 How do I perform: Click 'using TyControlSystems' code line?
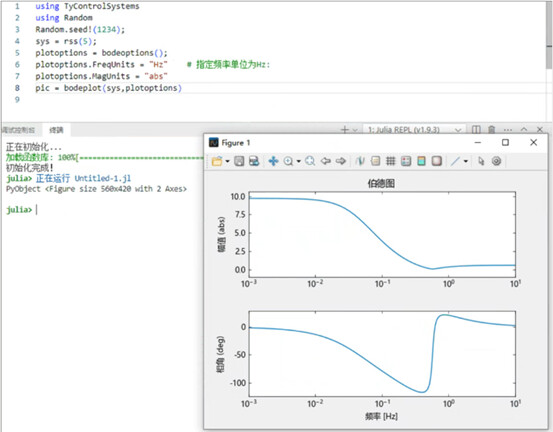87,6
